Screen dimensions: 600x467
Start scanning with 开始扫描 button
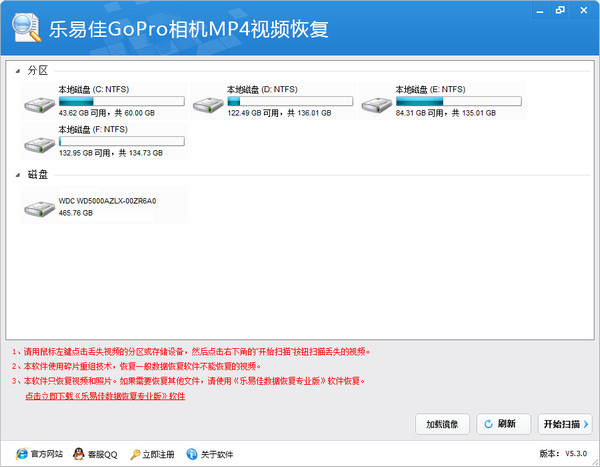click(x=565, y=424)
